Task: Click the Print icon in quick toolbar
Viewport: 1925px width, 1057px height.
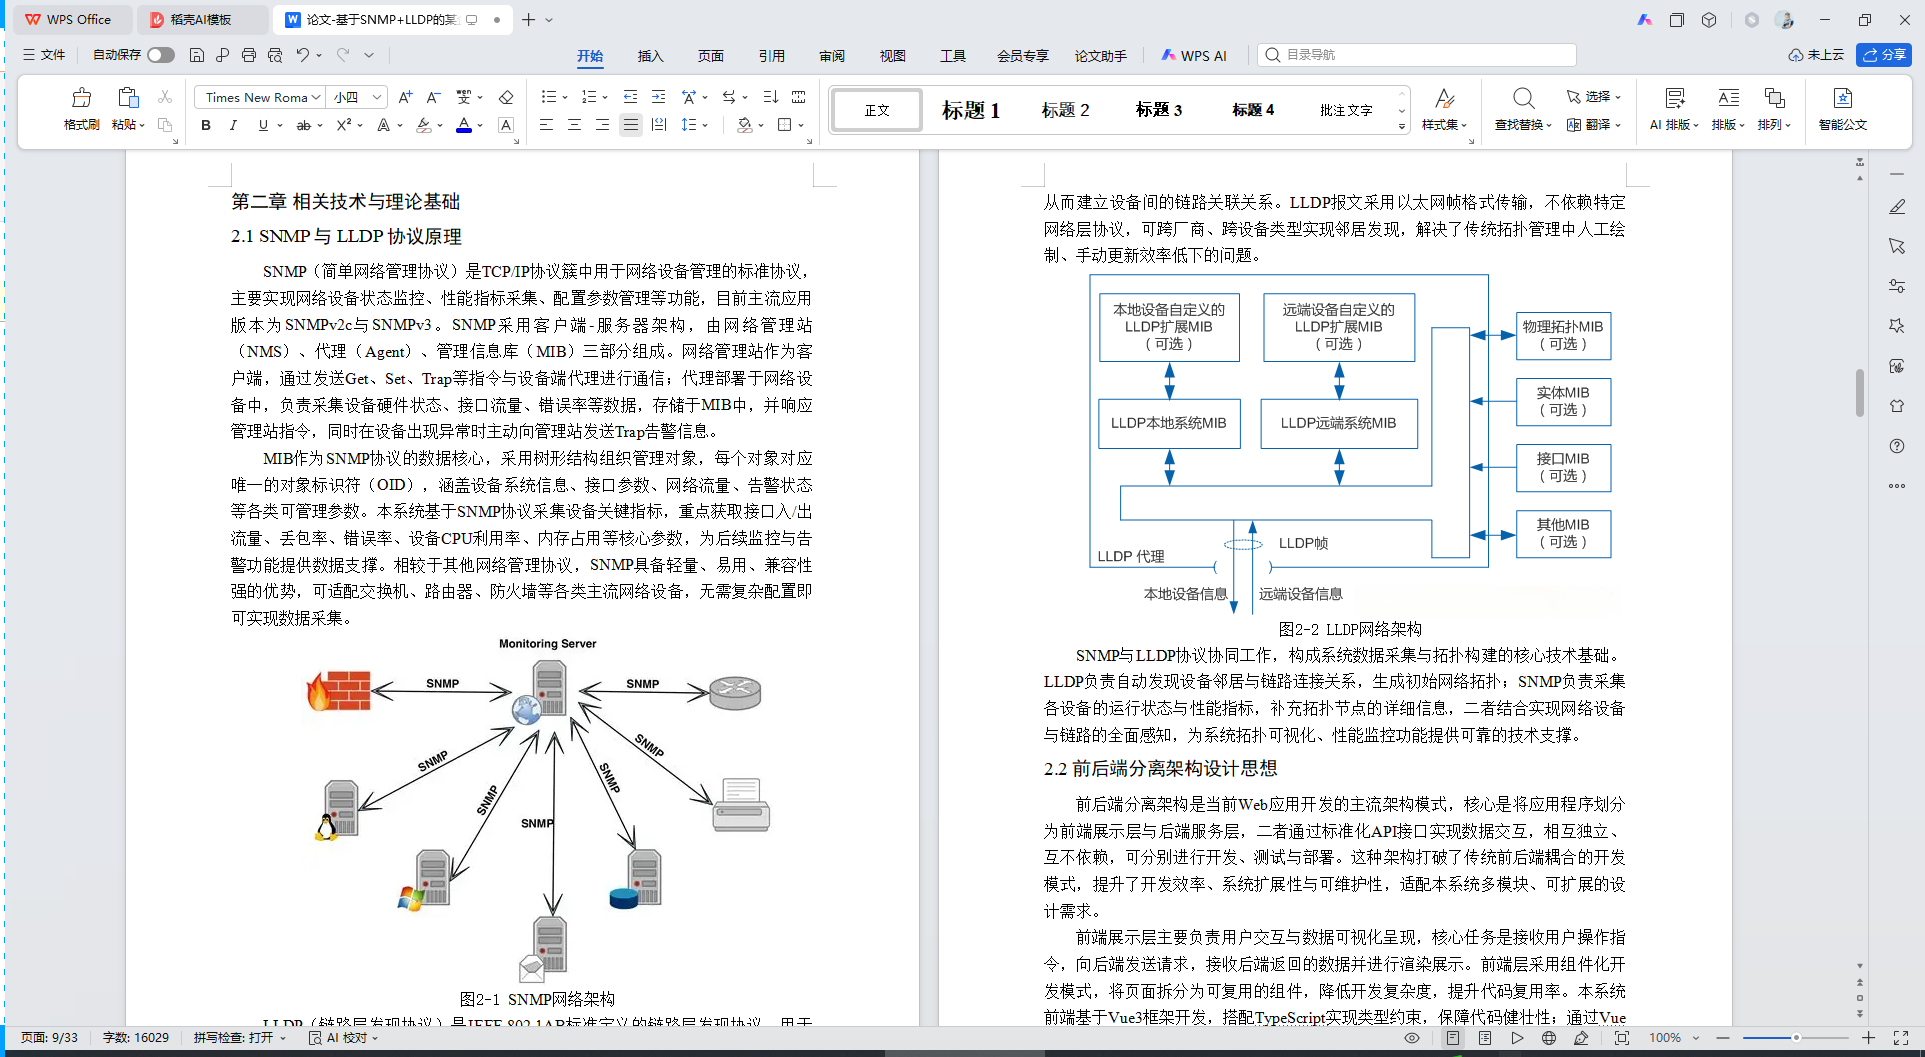Action: click(x=249, y=55)
